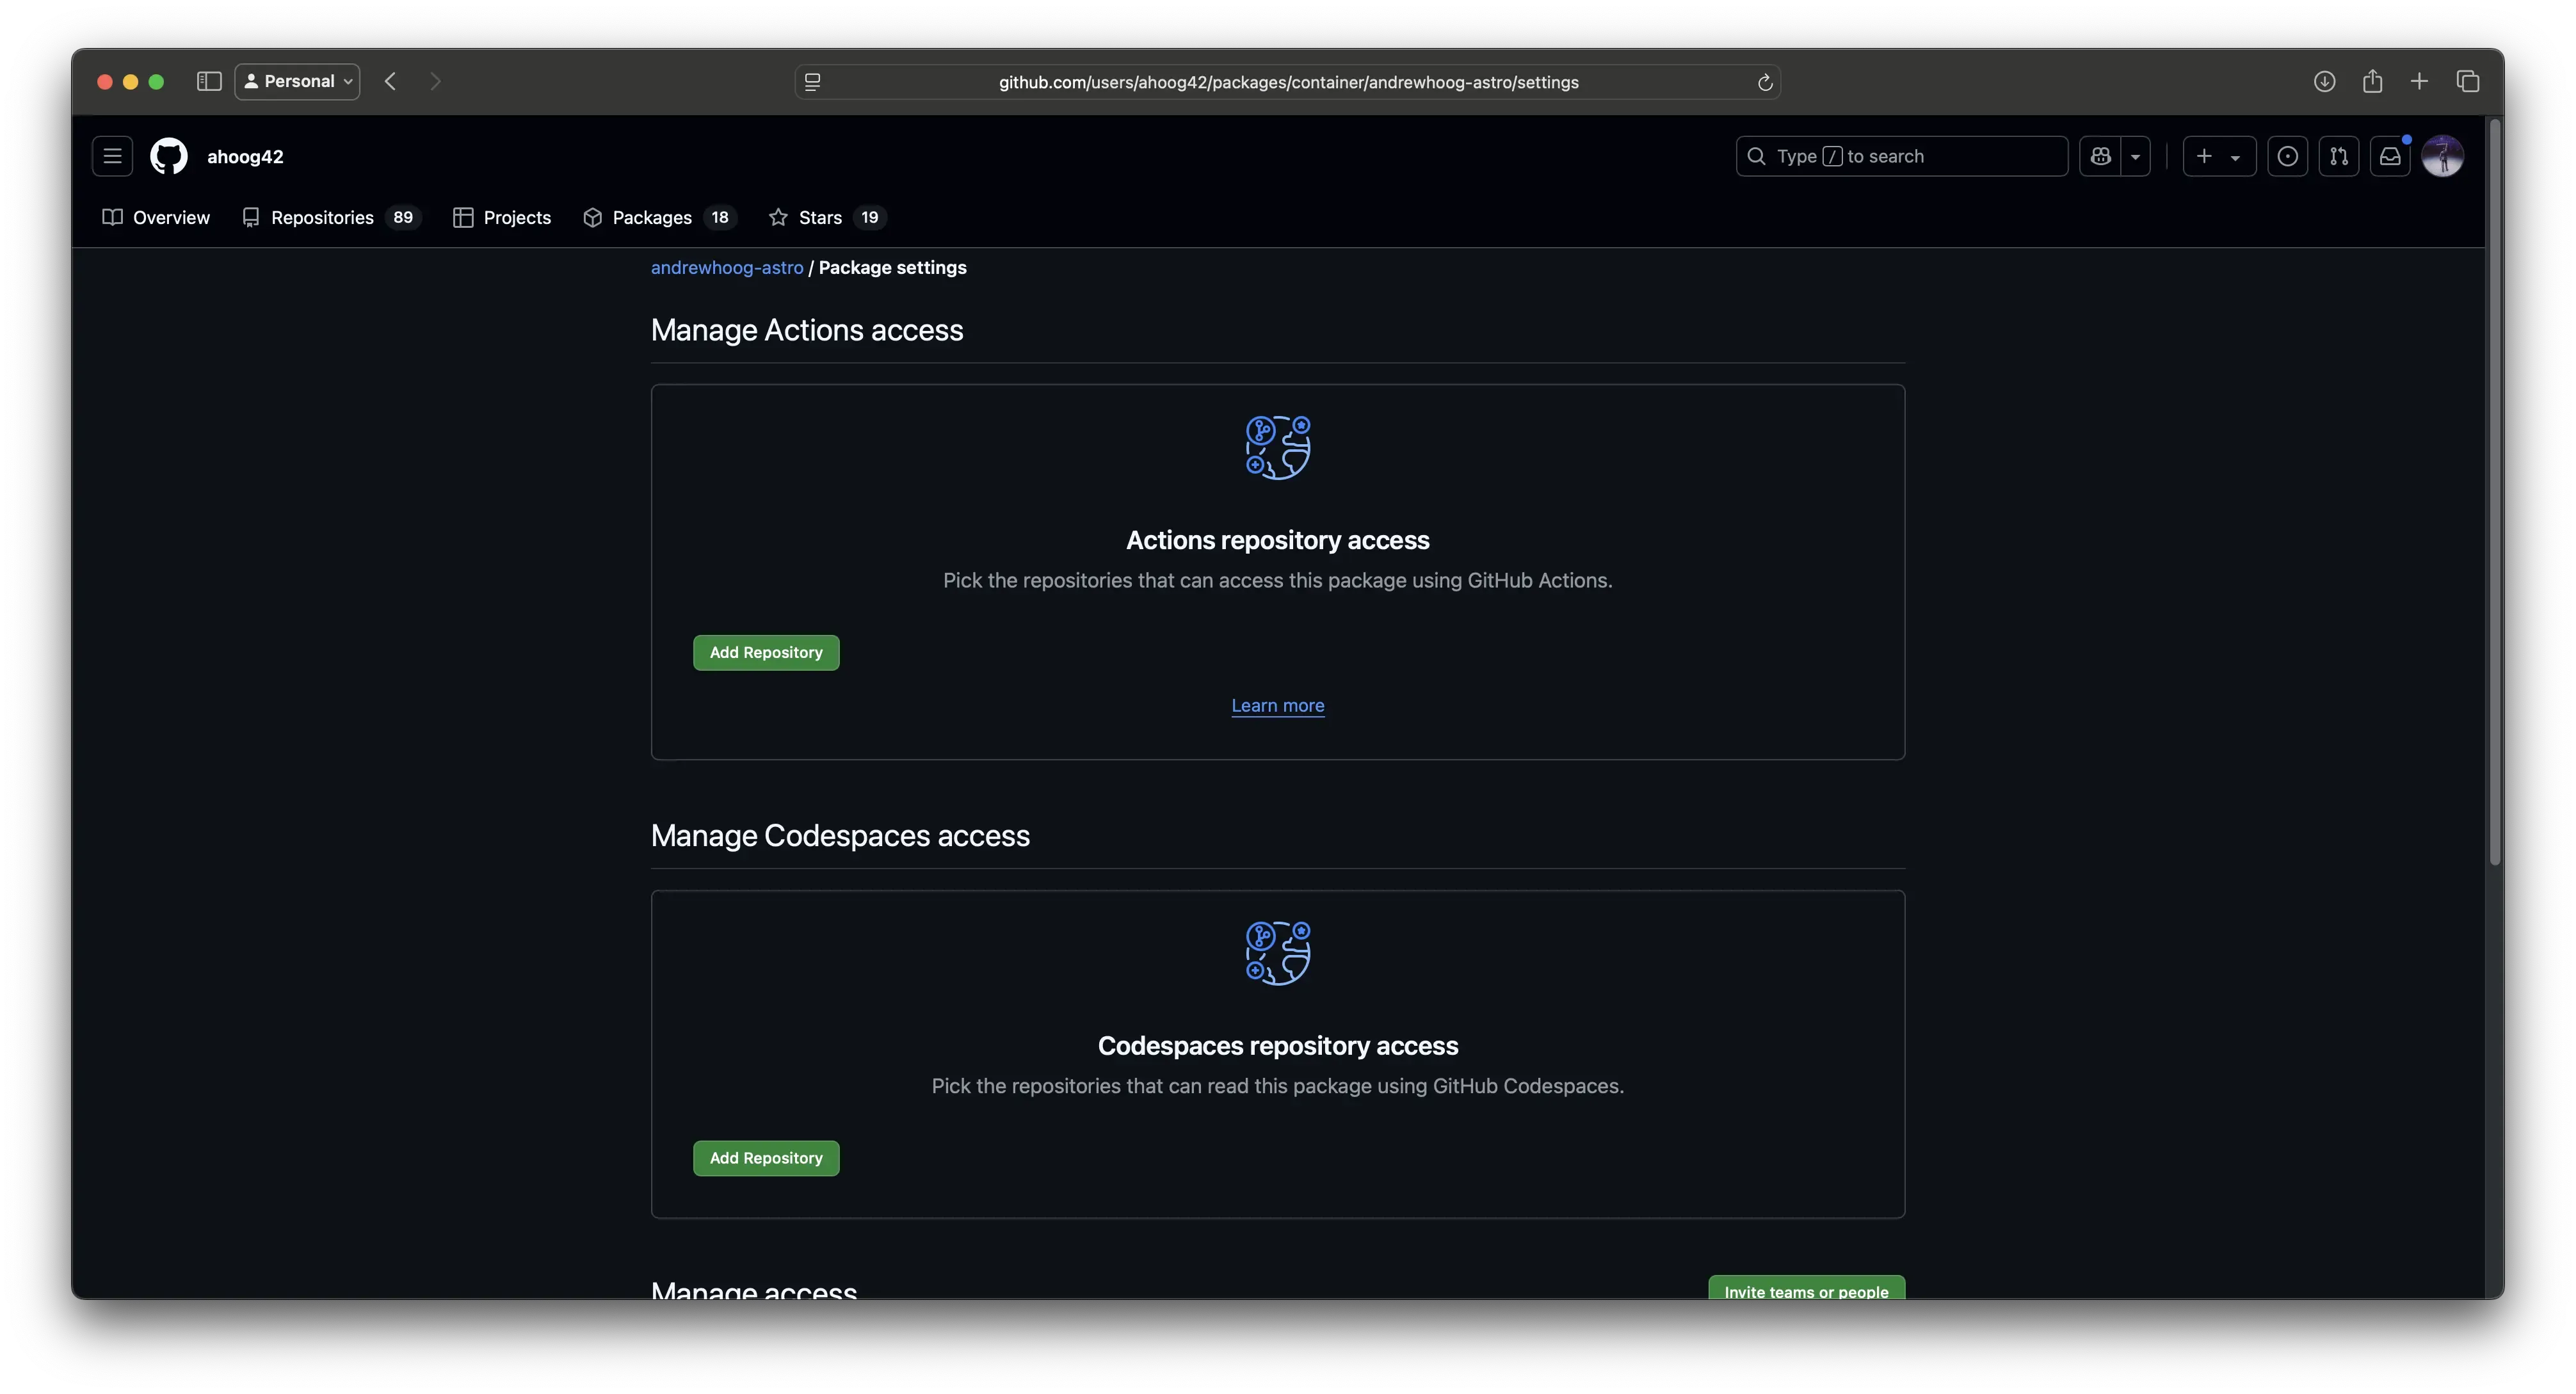The width and height of the screenshot is (2576, 1394).
Task: Show Safari tab overview icon
Action: coord(2467,81)
